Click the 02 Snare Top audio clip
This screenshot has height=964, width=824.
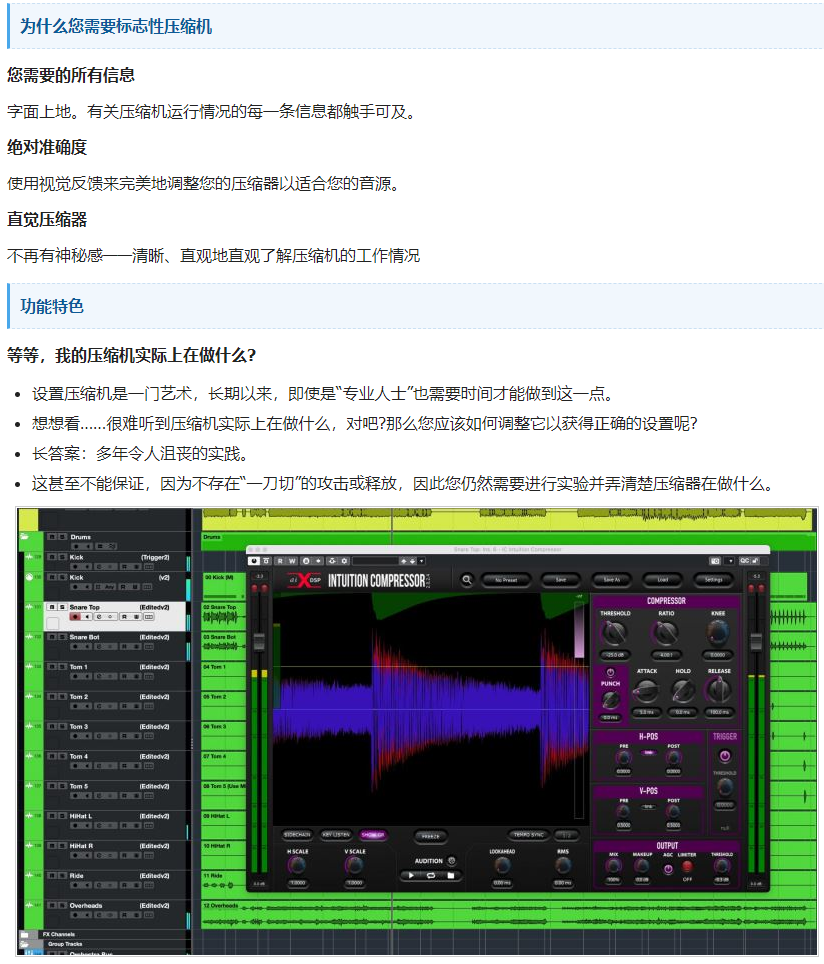point(224,616)
